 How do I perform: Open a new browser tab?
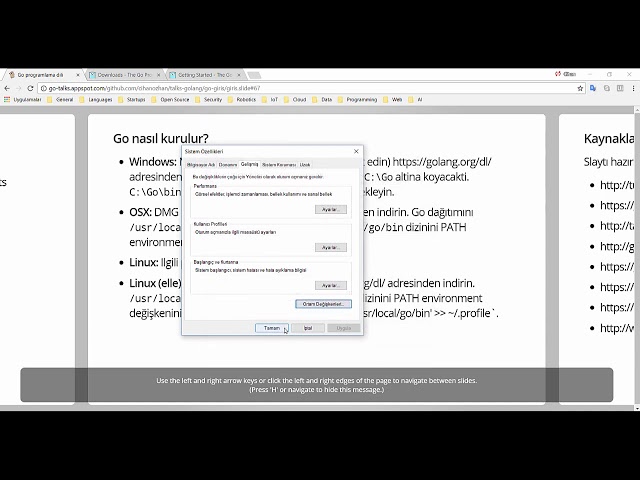coord(254,75)
